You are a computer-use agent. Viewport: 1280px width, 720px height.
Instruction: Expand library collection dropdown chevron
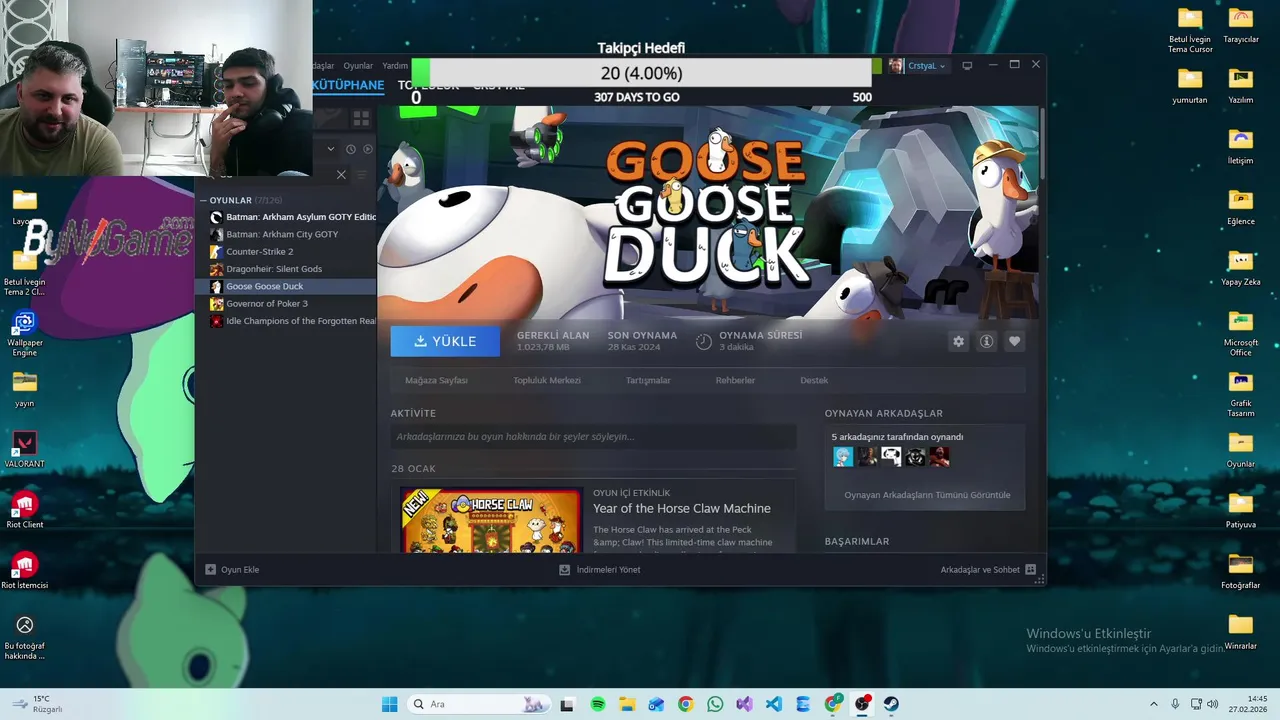click(x=331, y=149)
